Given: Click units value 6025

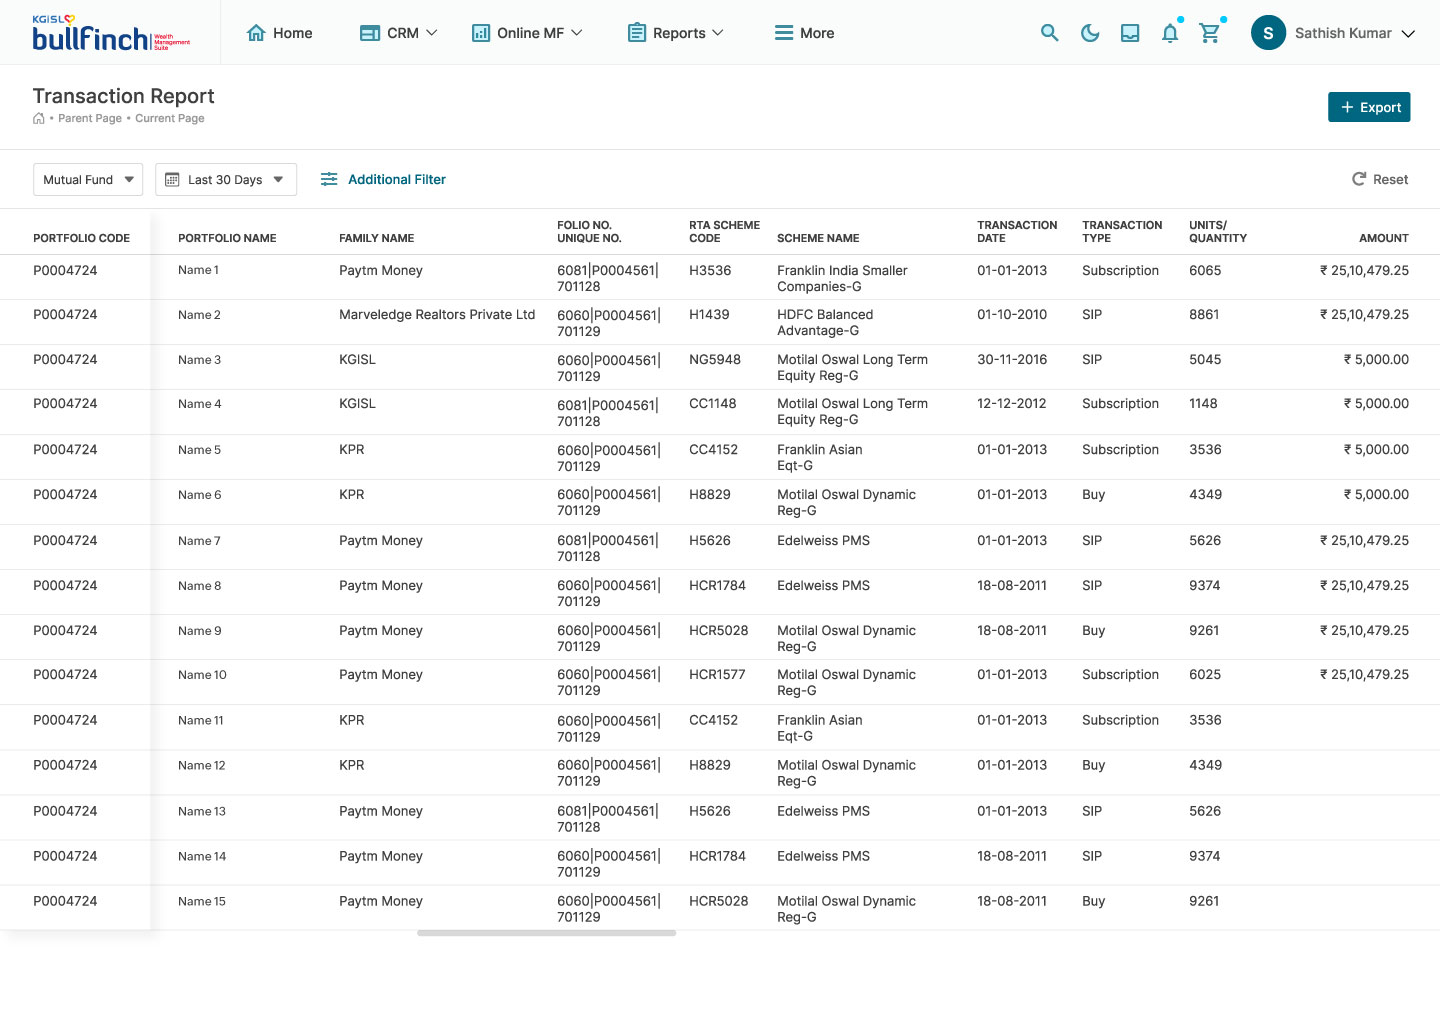Looking at the screenshot, I should (x=1205, y=674).
